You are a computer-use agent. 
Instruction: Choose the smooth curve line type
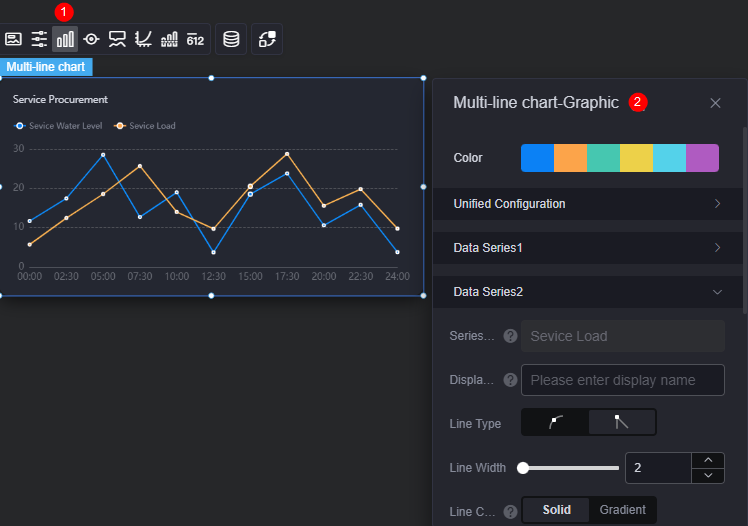tap(555, 422)
